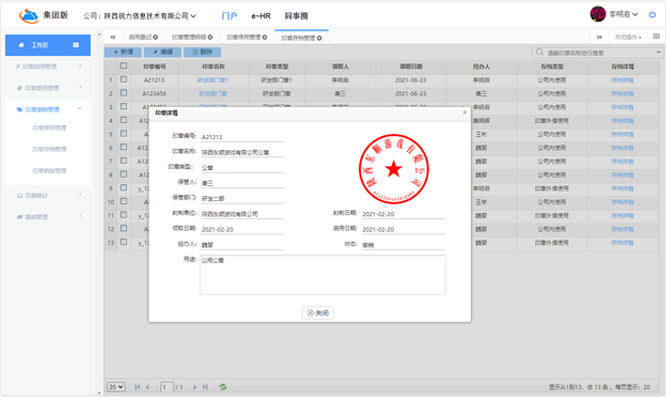Switch to the 启用登记 tab
The image size is (666, 397).
(140, 37)
